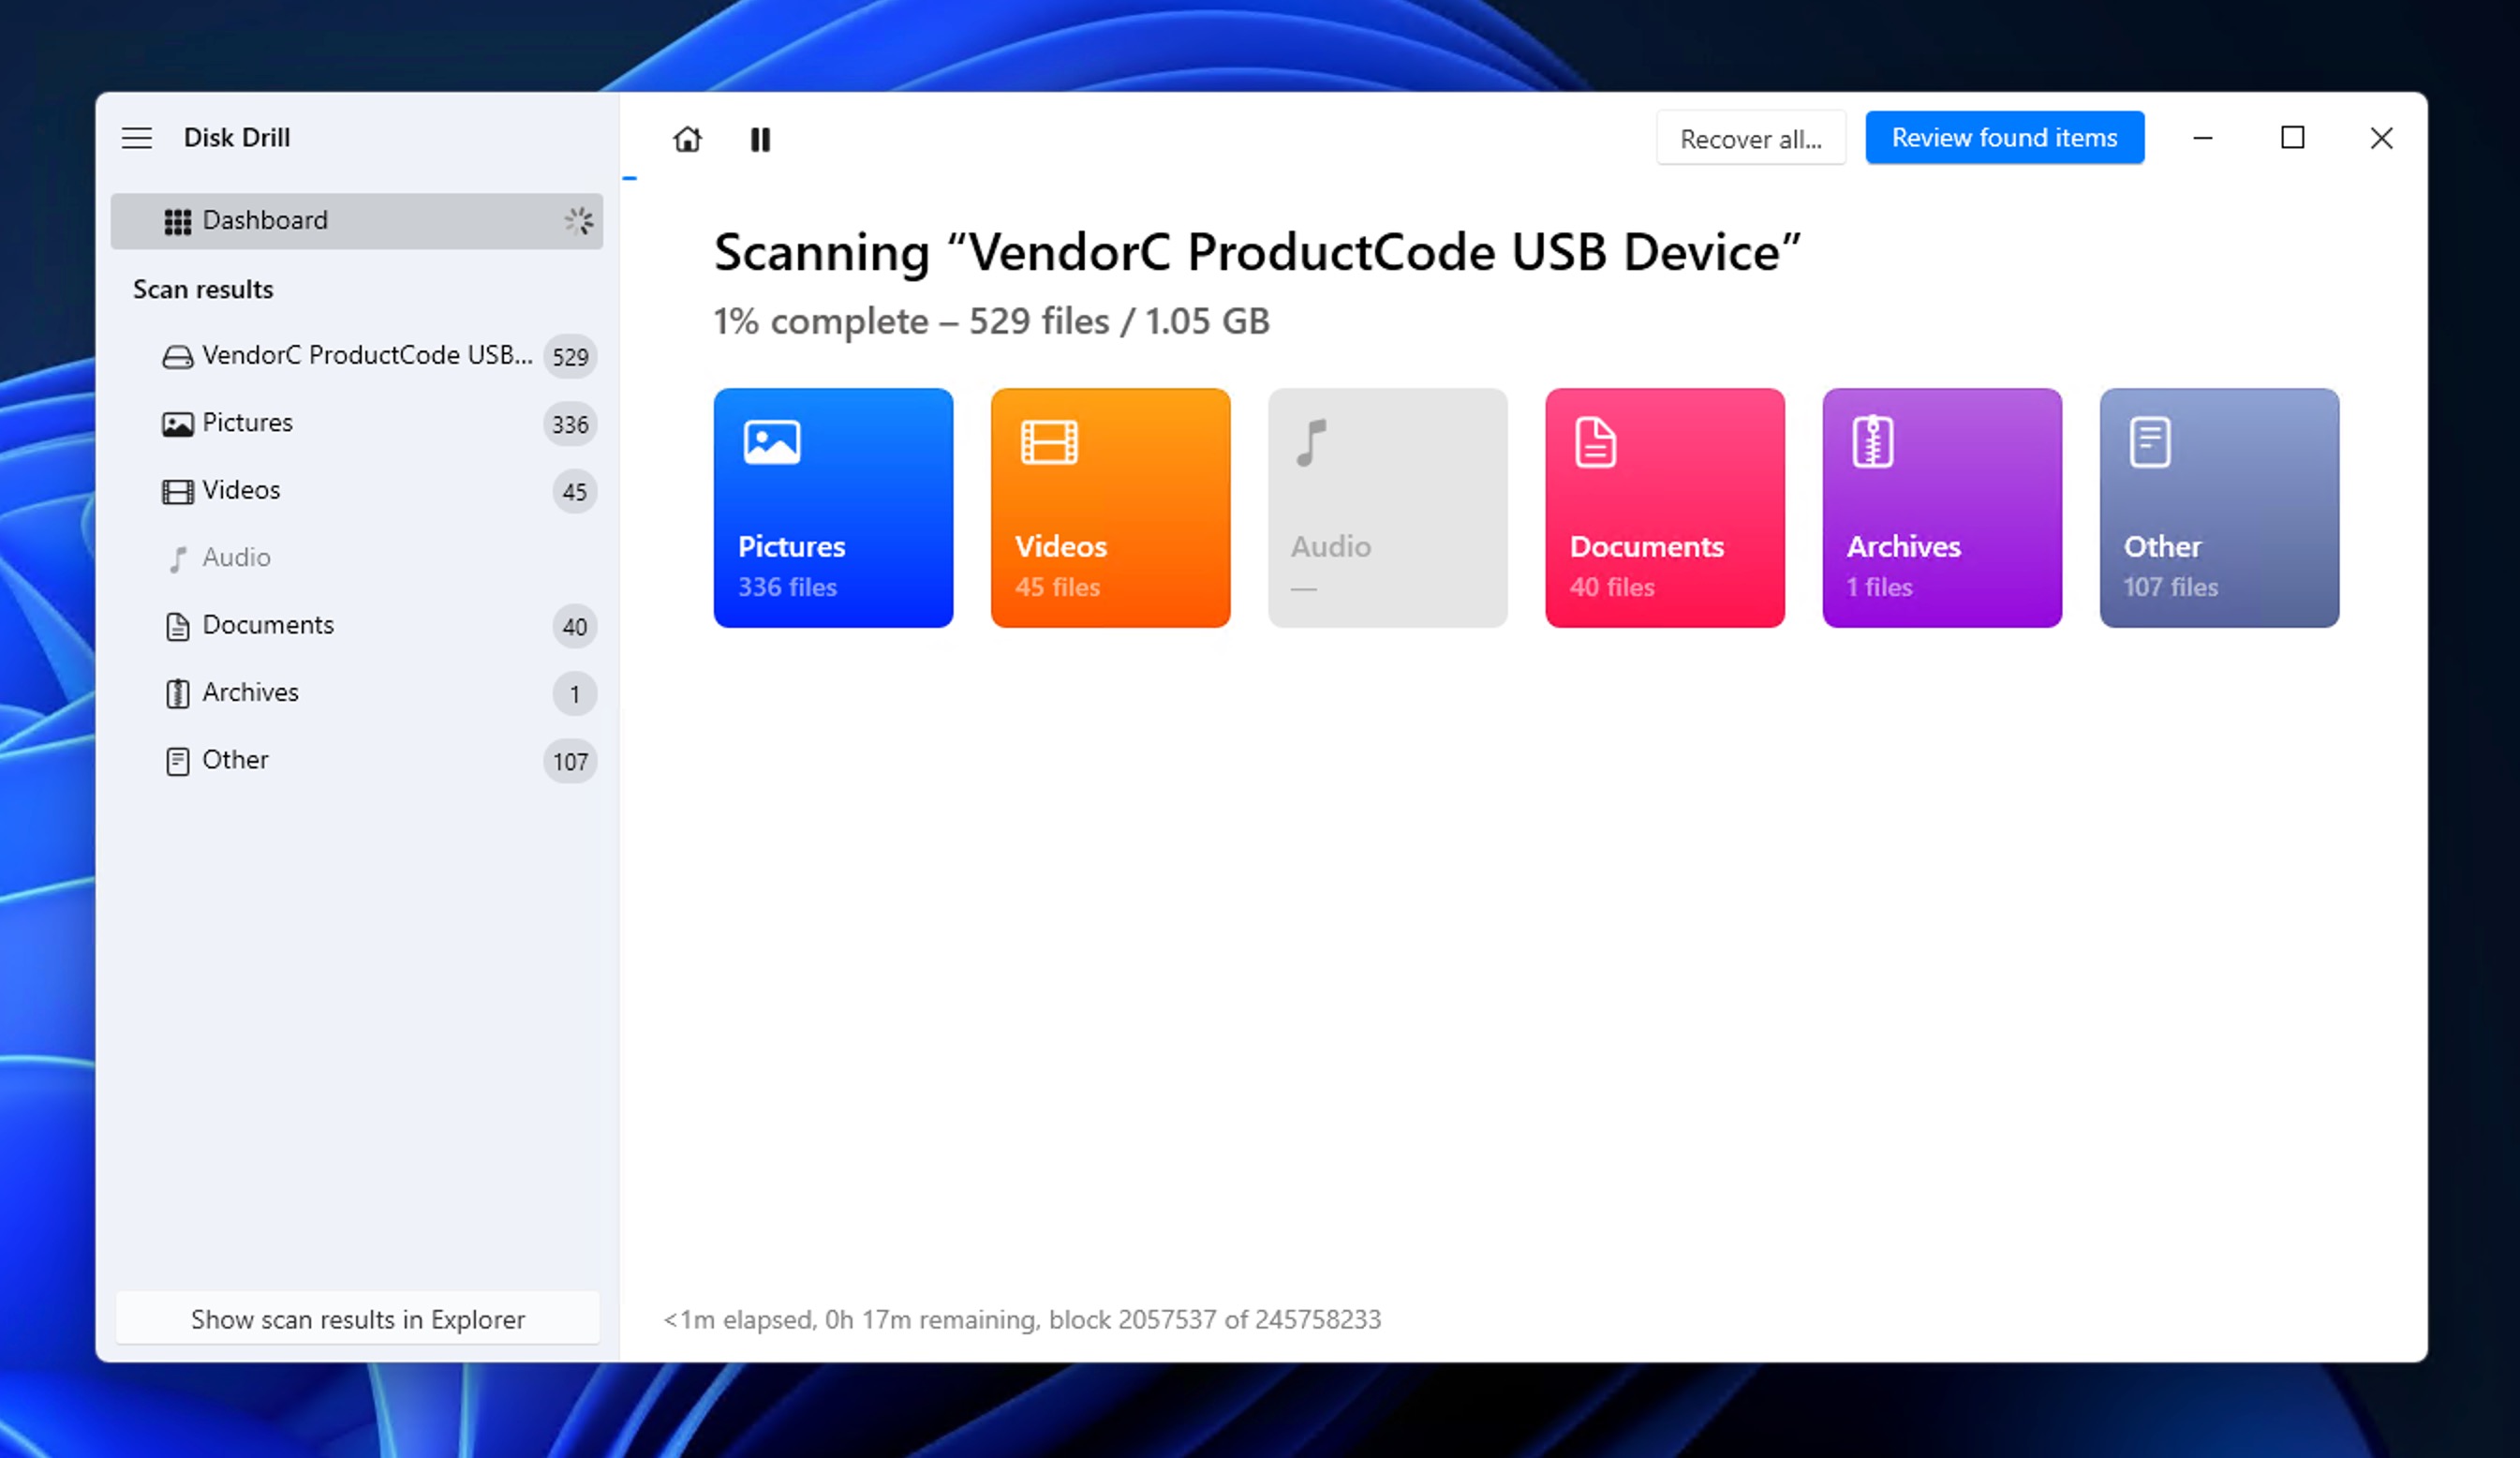Open the Archives card showing 1 file
This screenshot has height=1458, width=2520.
coord(1941,509)
